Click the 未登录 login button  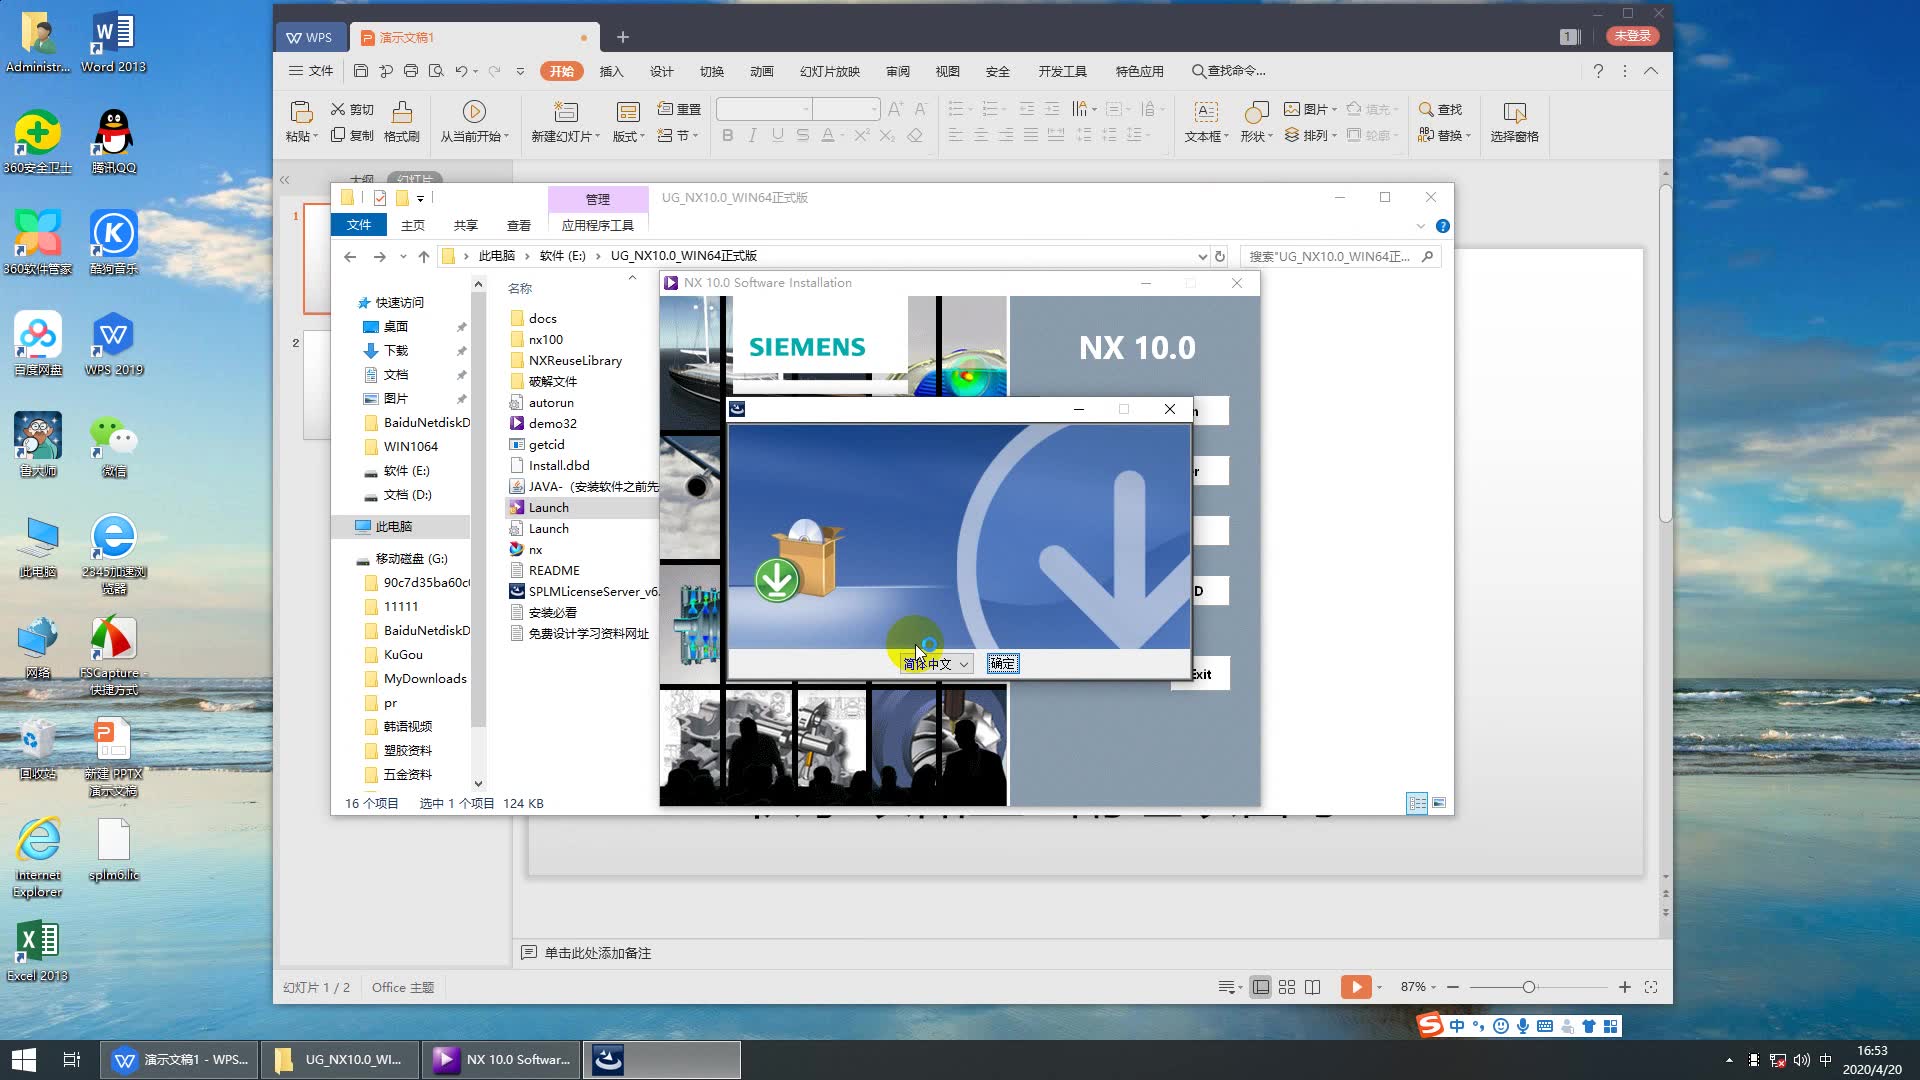click(1633, 36)
